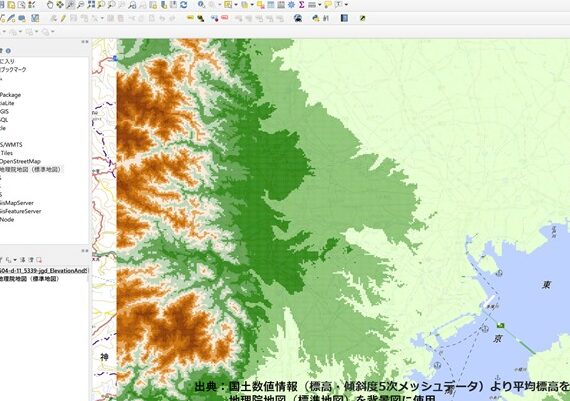Open the Python Console icon
The image size is (570, 401).
pos(316,18)
